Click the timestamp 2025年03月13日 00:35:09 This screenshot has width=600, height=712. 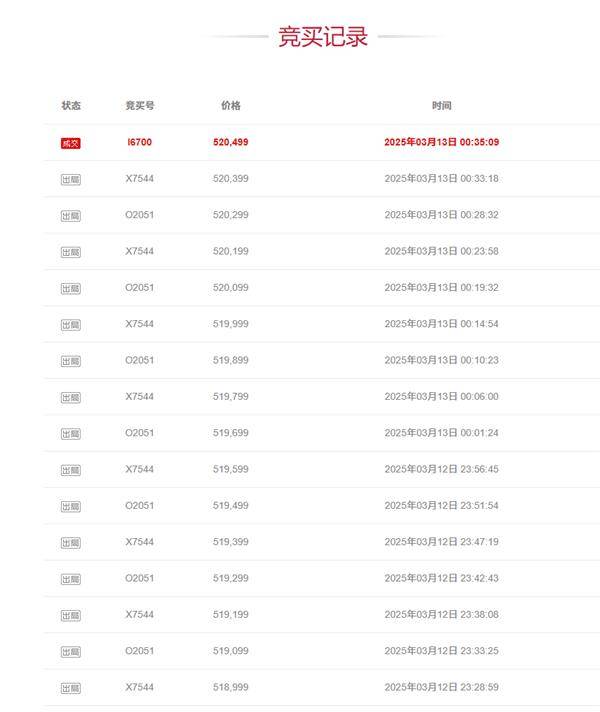tap(441, 142)
